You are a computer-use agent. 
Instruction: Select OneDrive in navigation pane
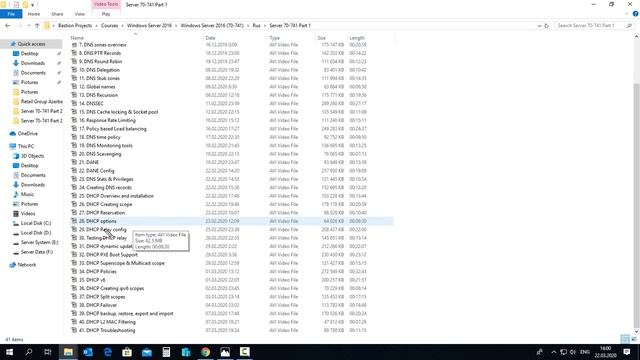point(27,133)
